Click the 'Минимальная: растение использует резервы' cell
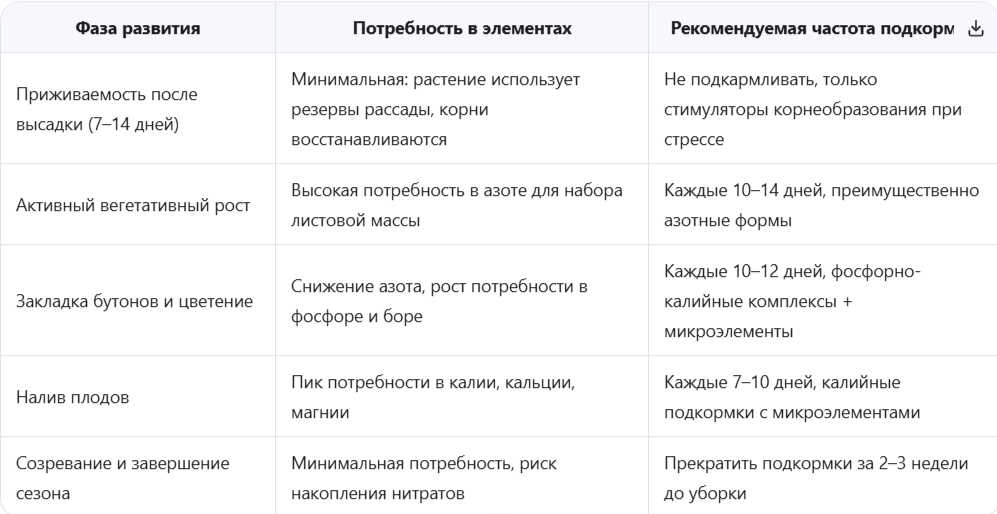 [462, 109]
